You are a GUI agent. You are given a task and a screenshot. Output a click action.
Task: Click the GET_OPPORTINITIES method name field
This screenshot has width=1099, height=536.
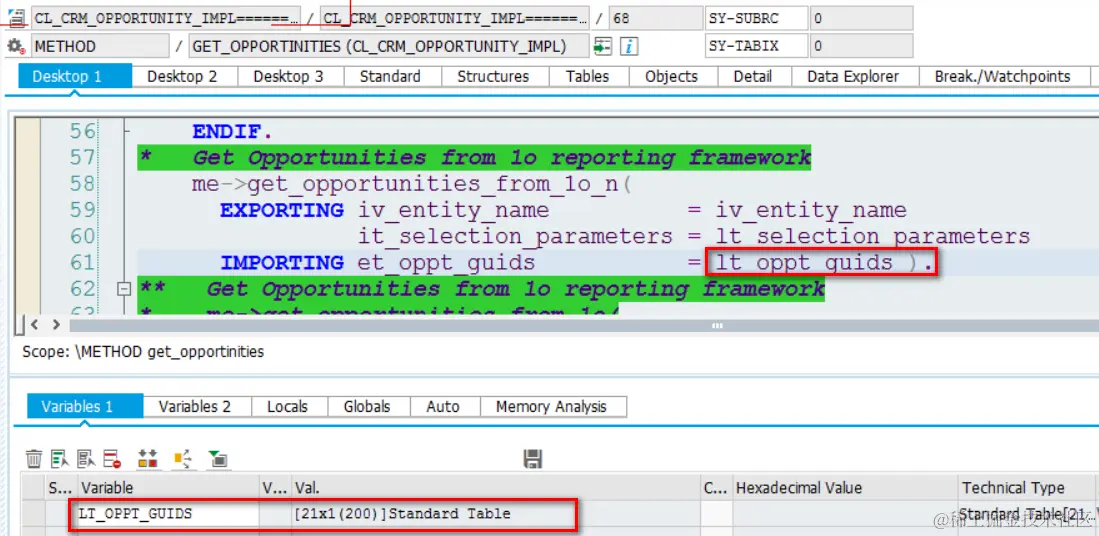click(388, 47)
